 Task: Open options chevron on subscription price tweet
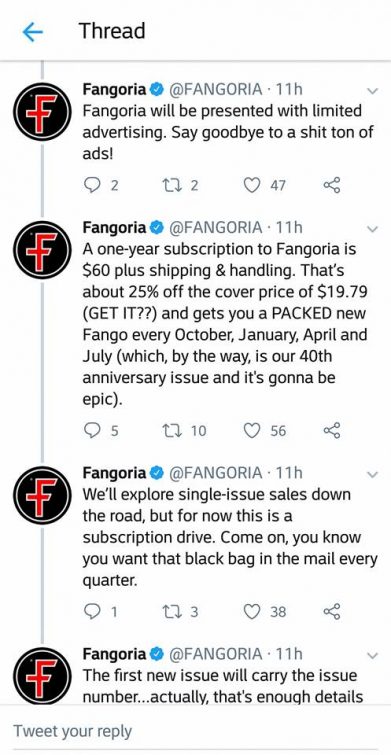[372, 229]
